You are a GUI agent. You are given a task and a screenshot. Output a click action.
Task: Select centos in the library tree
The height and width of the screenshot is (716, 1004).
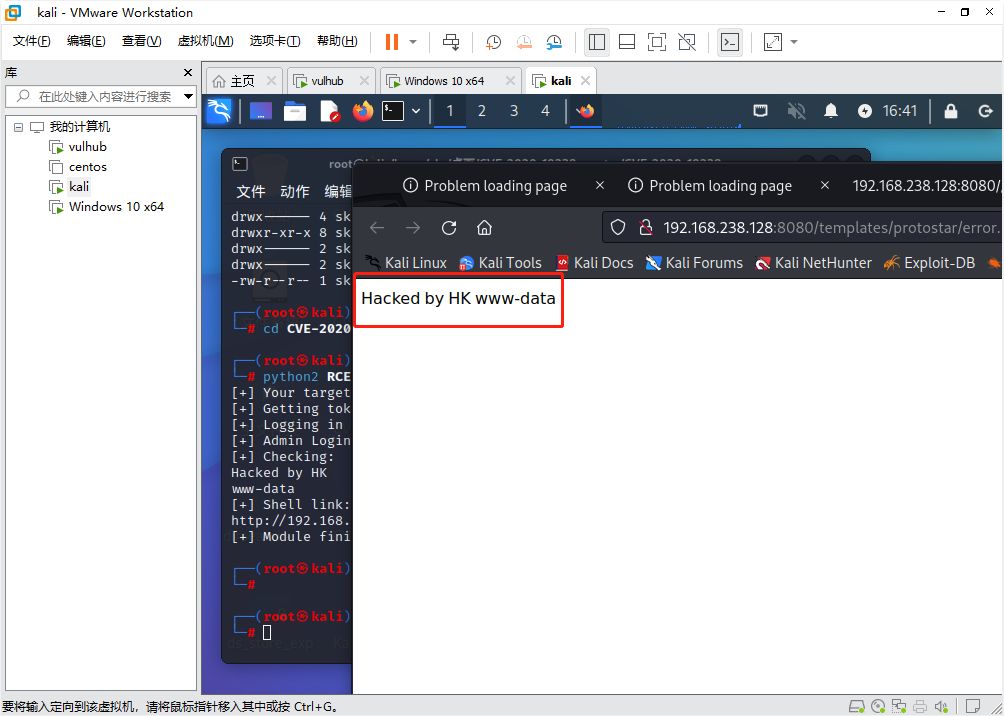click(x=78, y=167)
